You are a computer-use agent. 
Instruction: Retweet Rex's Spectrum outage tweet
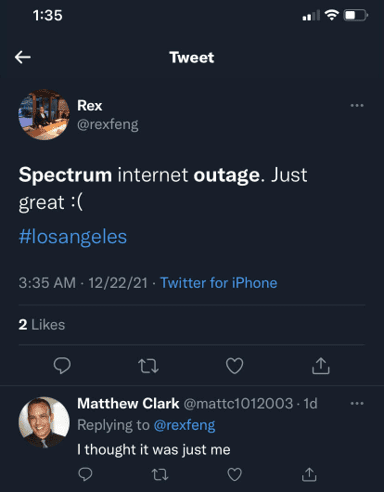click(x=148, y=366)
